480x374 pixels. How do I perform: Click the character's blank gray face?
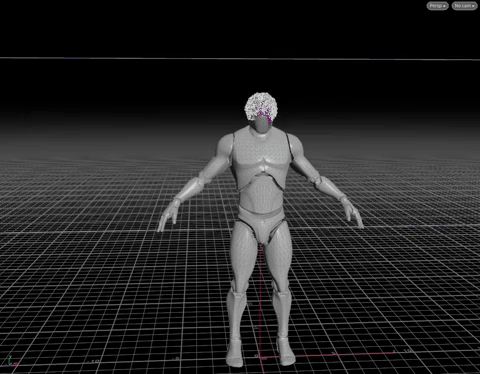click(262, 125)
